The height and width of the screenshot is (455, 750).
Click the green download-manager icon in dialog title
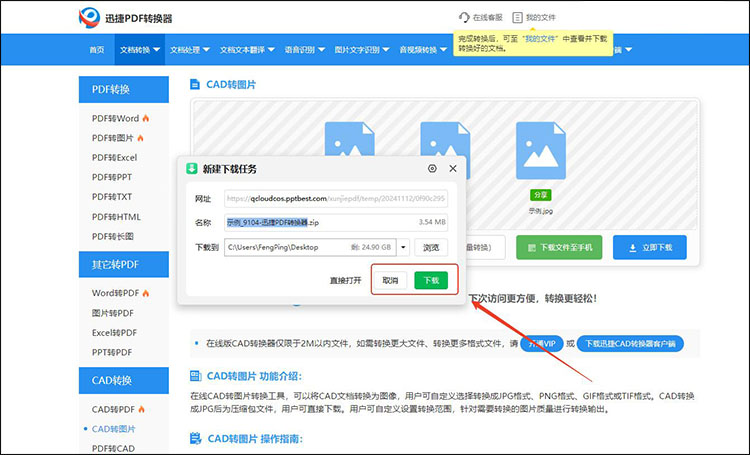click(x=192, y=168)
